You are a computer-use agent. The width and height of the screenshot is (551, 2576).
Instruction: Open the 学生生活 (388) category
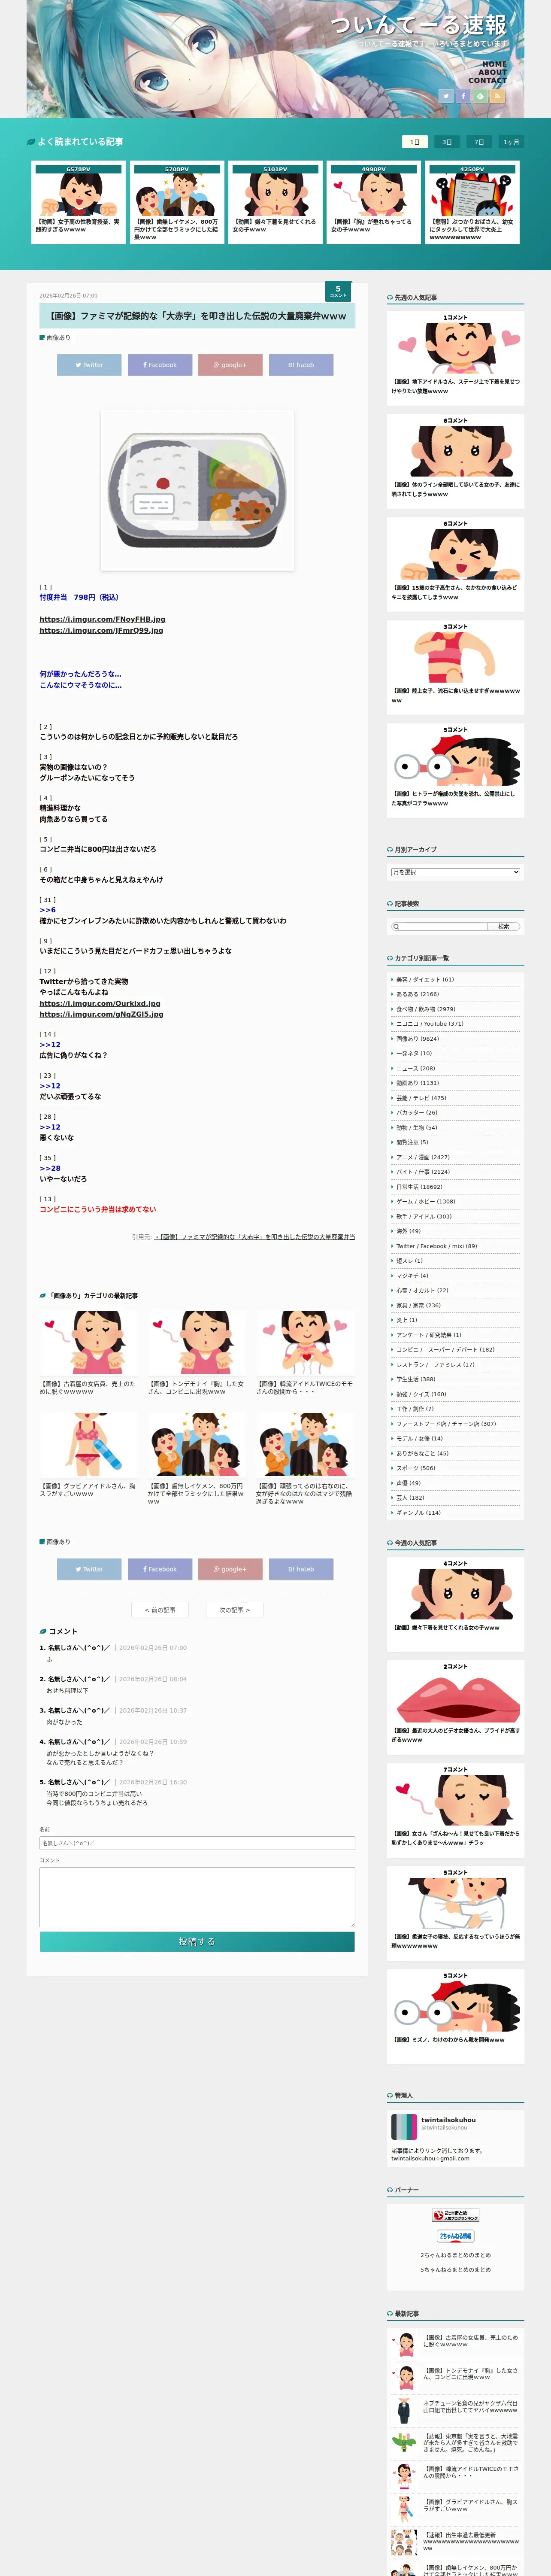click(415, 1379)
